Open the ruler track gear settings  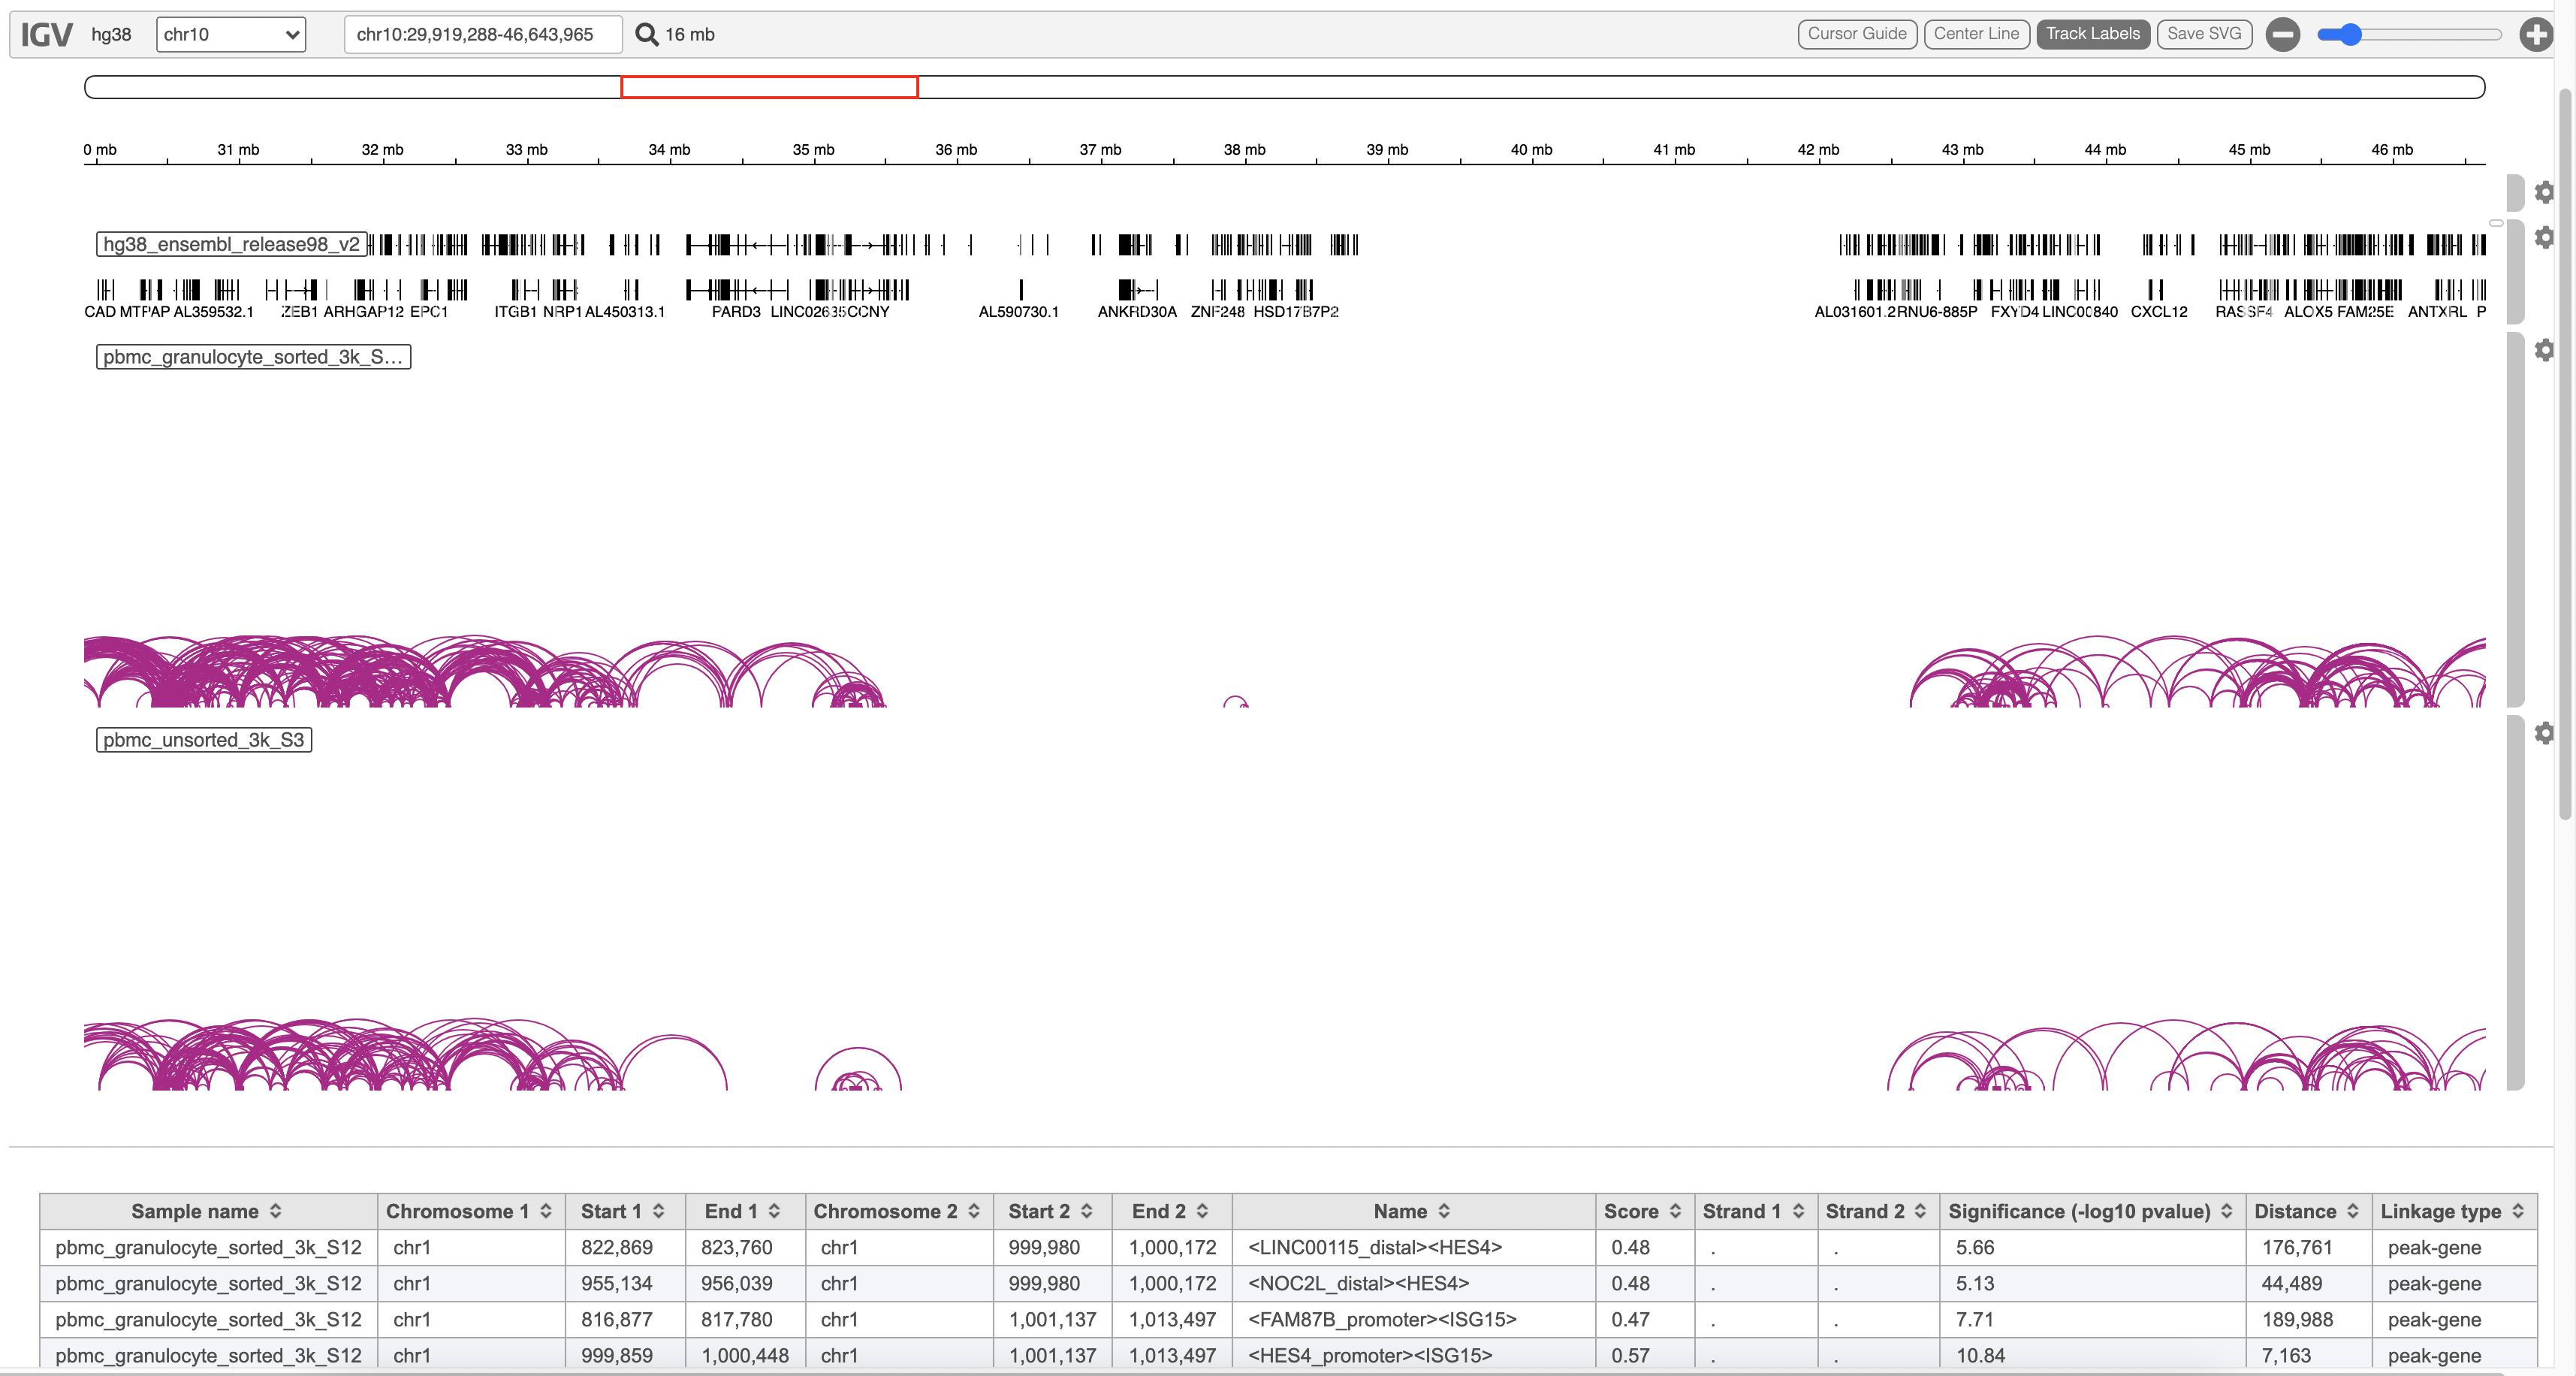click(x=2544, y=192)
